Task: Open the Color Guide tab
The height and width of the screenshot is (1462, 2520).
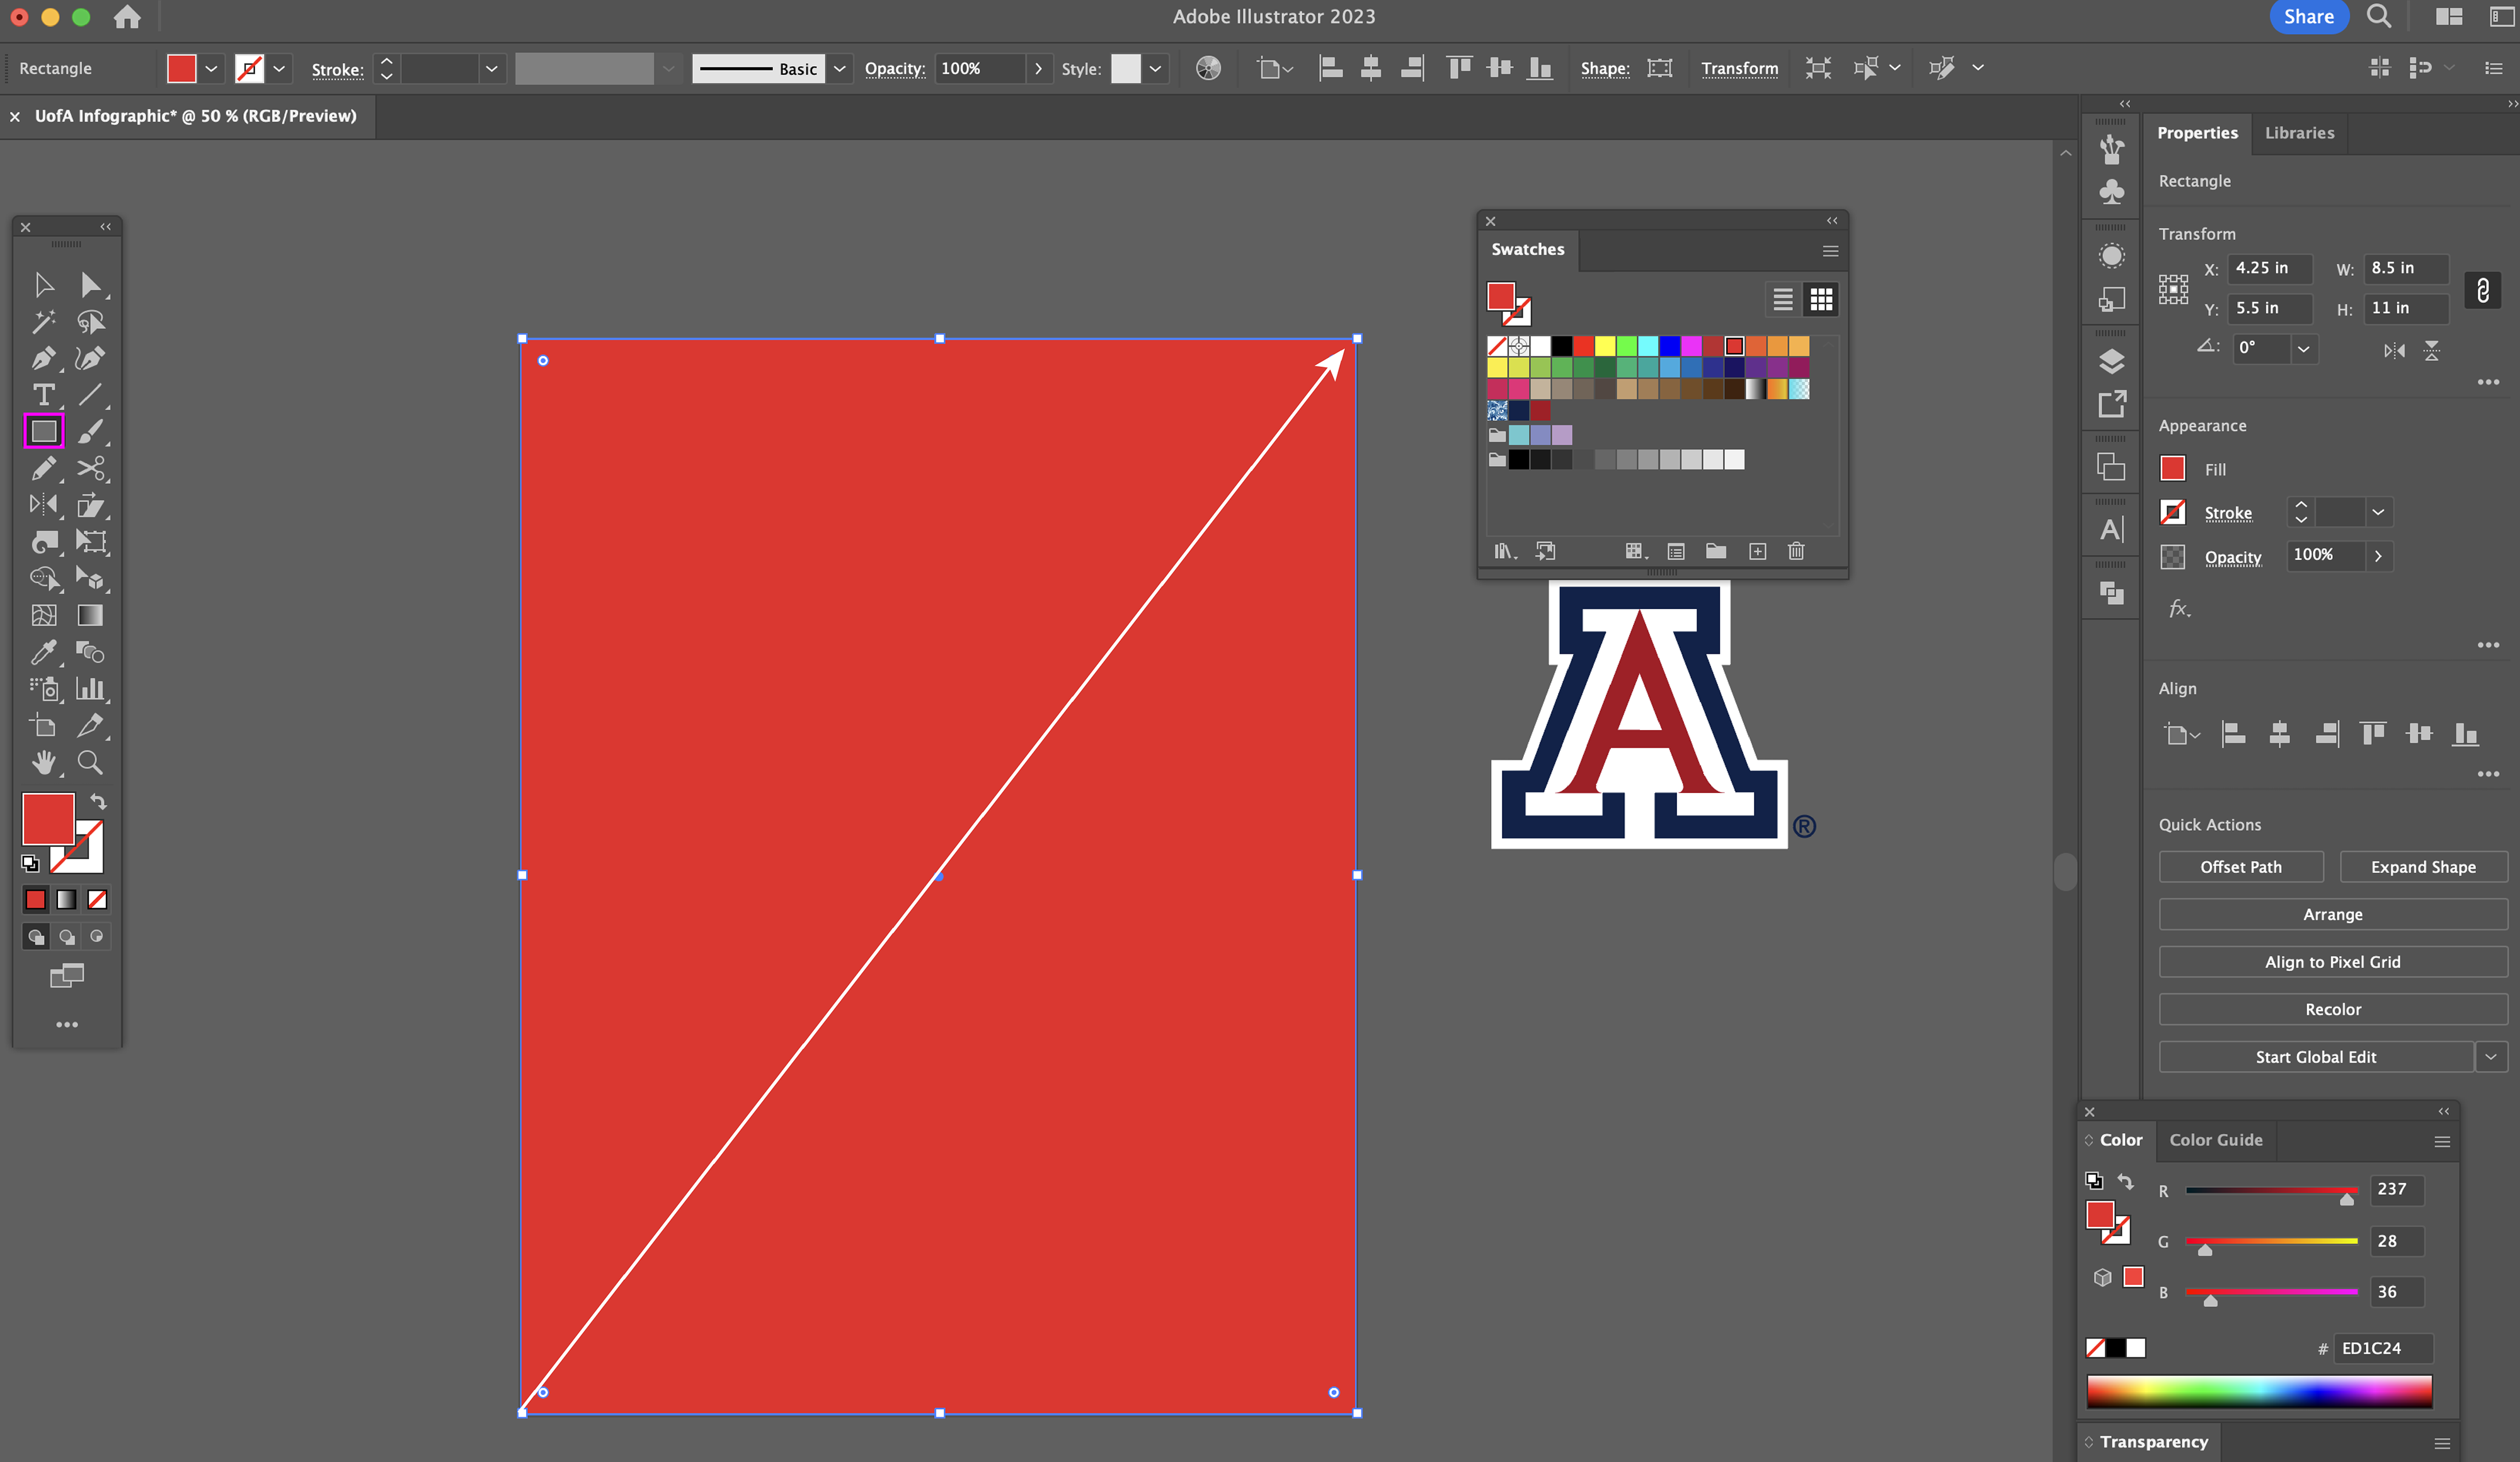Action: pos(2215,1140)
